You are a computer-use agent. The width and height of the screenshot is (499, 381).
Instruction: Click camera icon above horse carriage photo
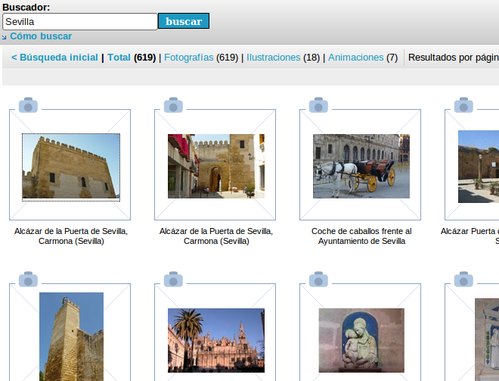[x=318, y=105]
